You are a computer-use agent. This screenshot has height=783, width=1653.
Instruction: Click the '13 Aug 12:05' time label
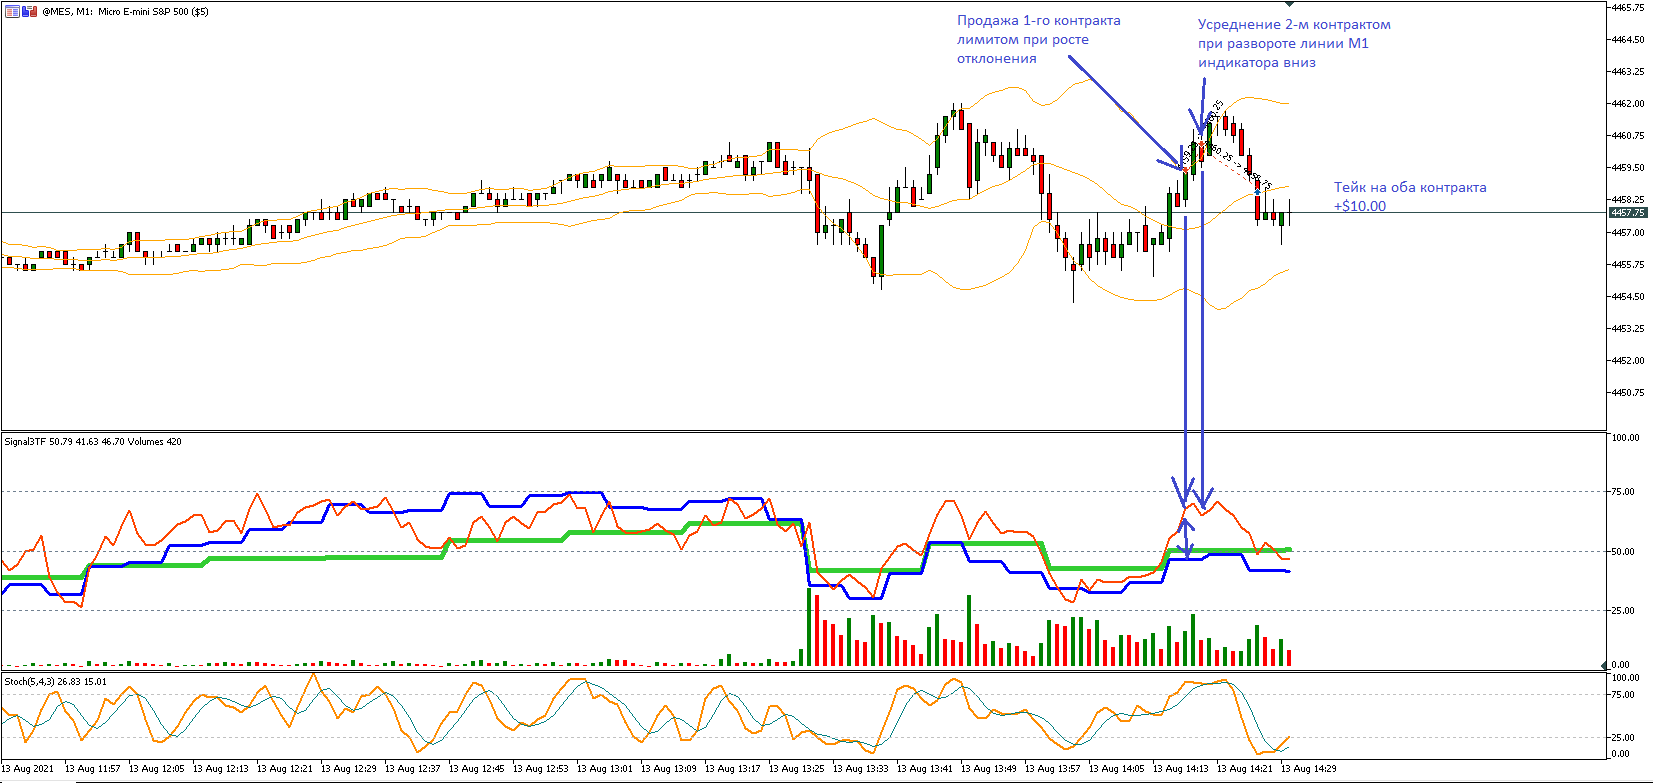pyautogui.click(x=157, y=769)
